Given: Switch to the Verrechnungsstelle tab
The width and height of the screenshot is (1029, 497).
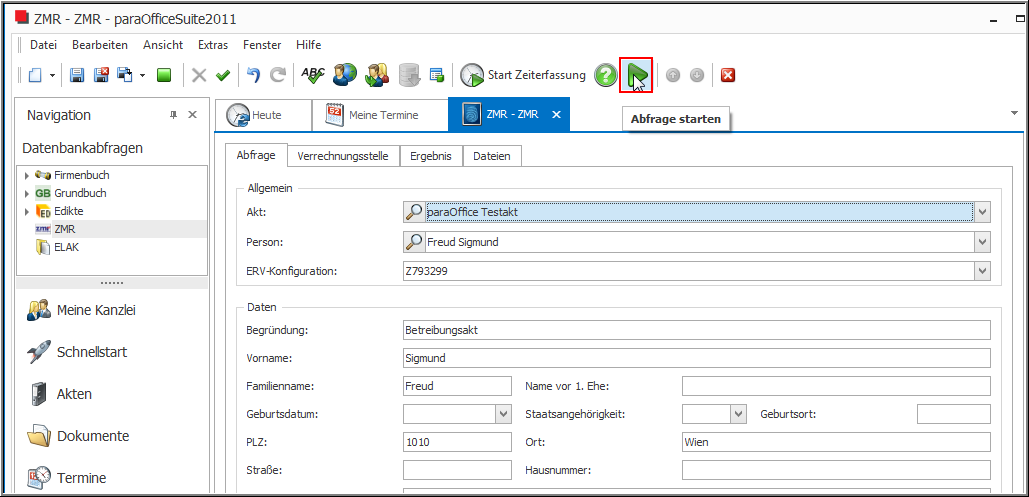Looking at the screenshot, I should [x=344, y=156].
